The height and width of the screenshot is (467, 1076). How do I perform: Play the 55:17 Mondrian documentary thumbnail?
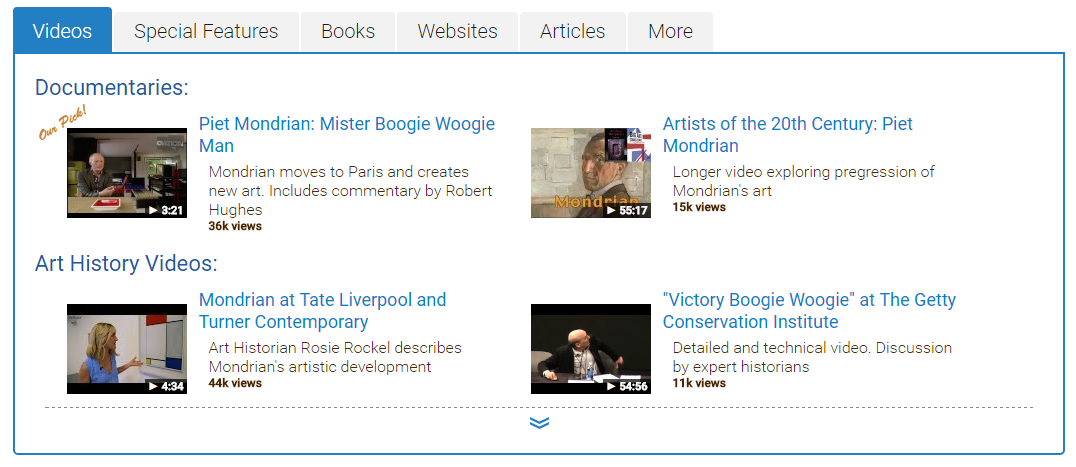[x=591, y=173]
